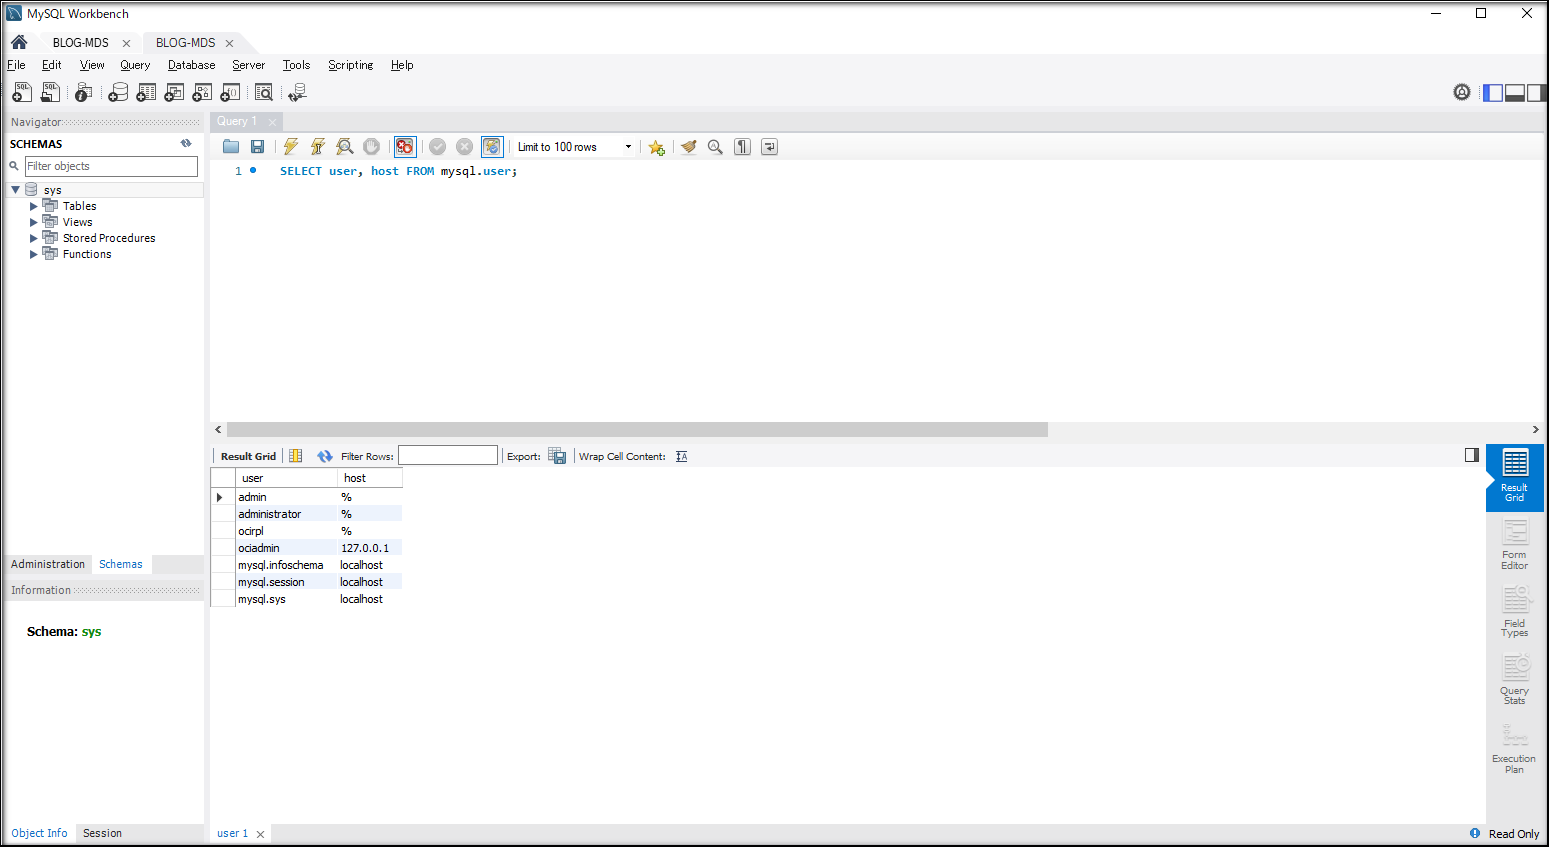Beautify the query with broom icon
The image size is (1549, 847).
coord(688,147)
